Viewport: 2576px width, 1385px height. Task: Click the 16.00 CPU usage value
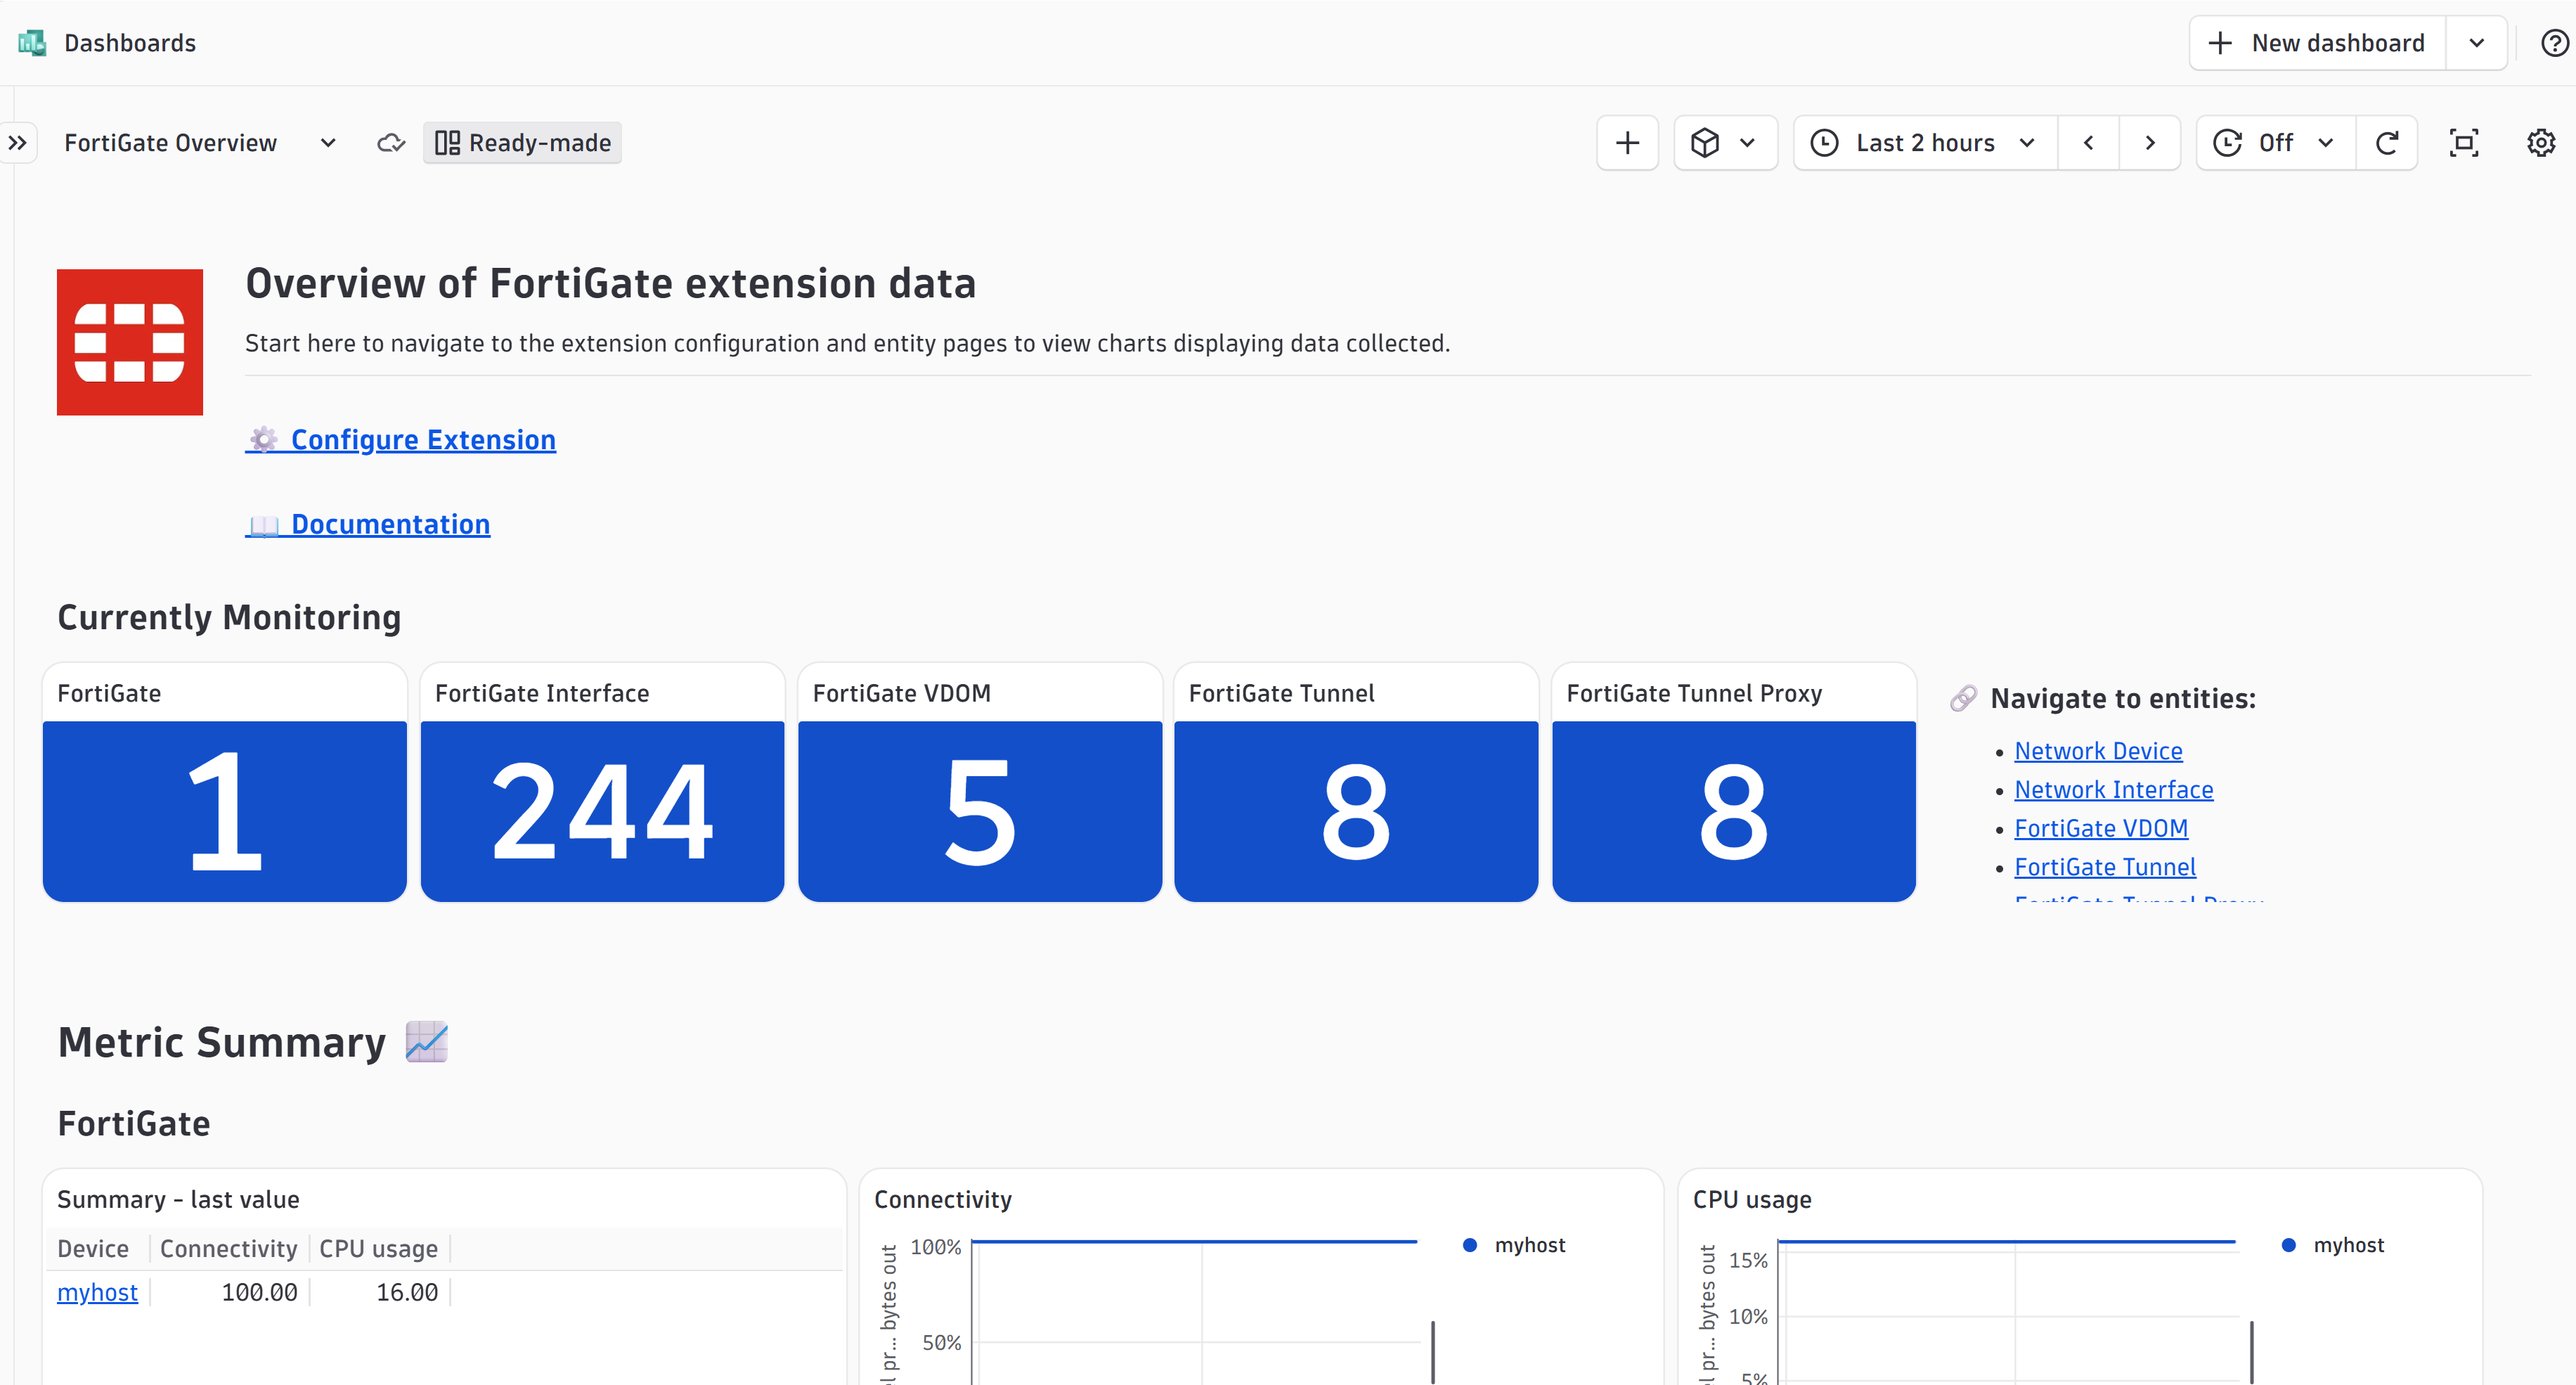click(407, 1292)
